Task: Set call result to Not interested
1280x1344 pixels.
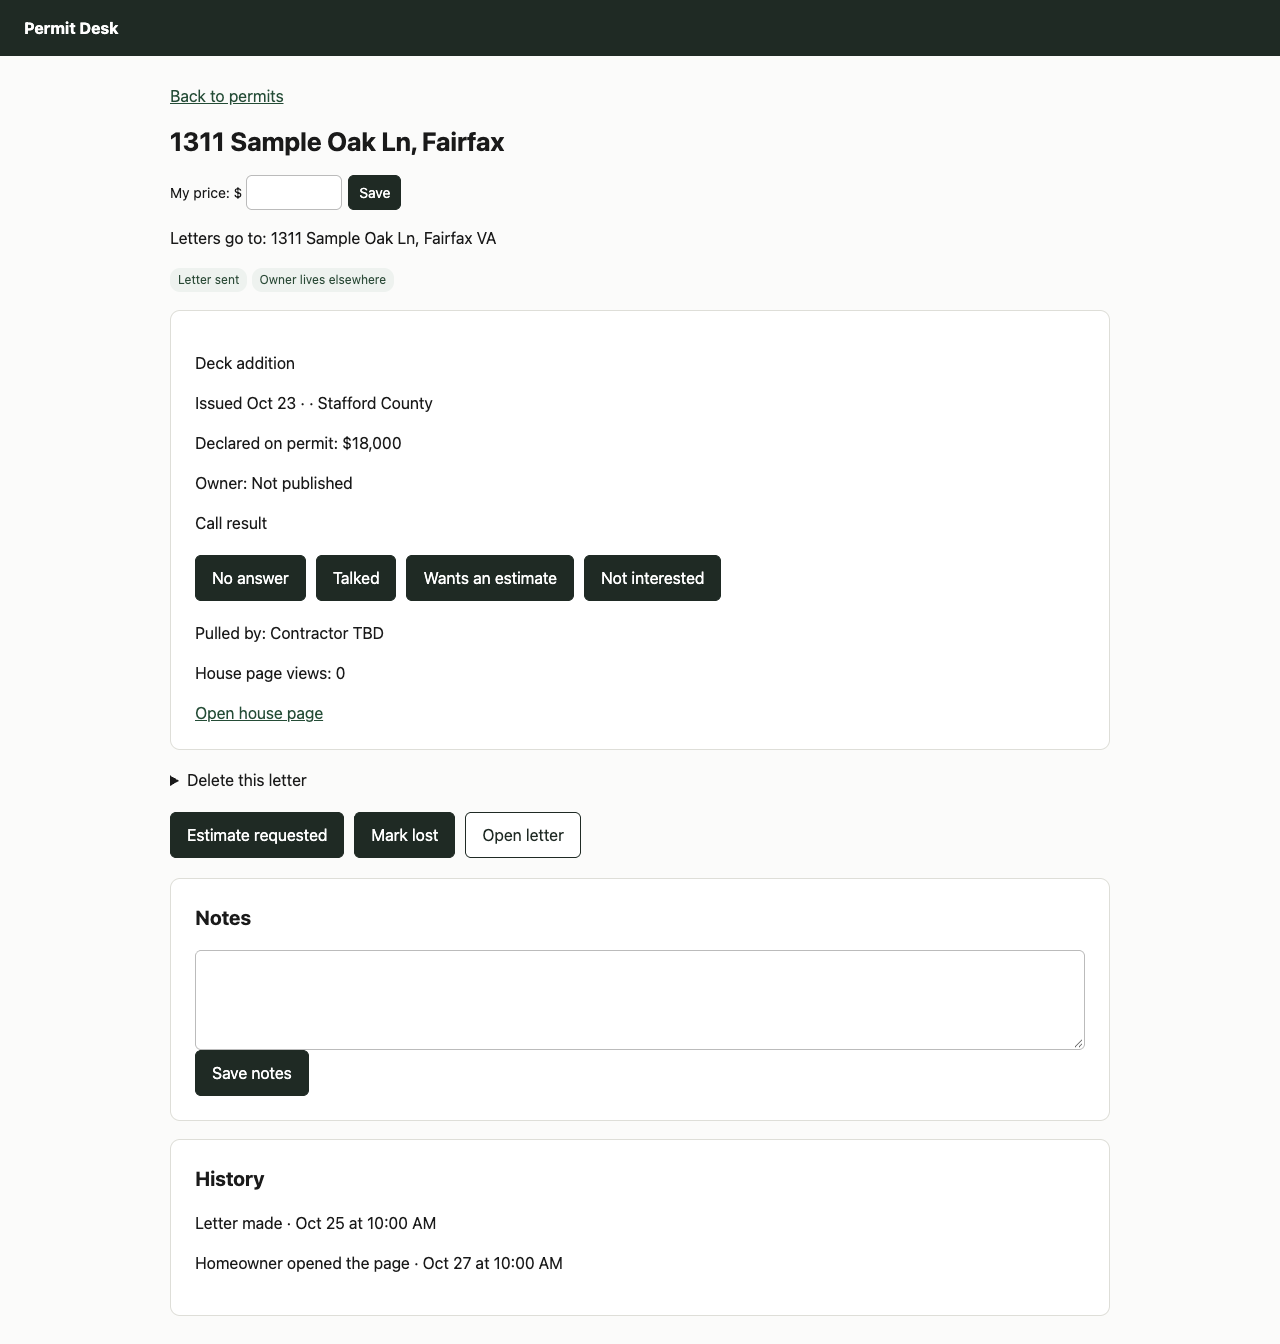Action: click(x=652, y=578)
